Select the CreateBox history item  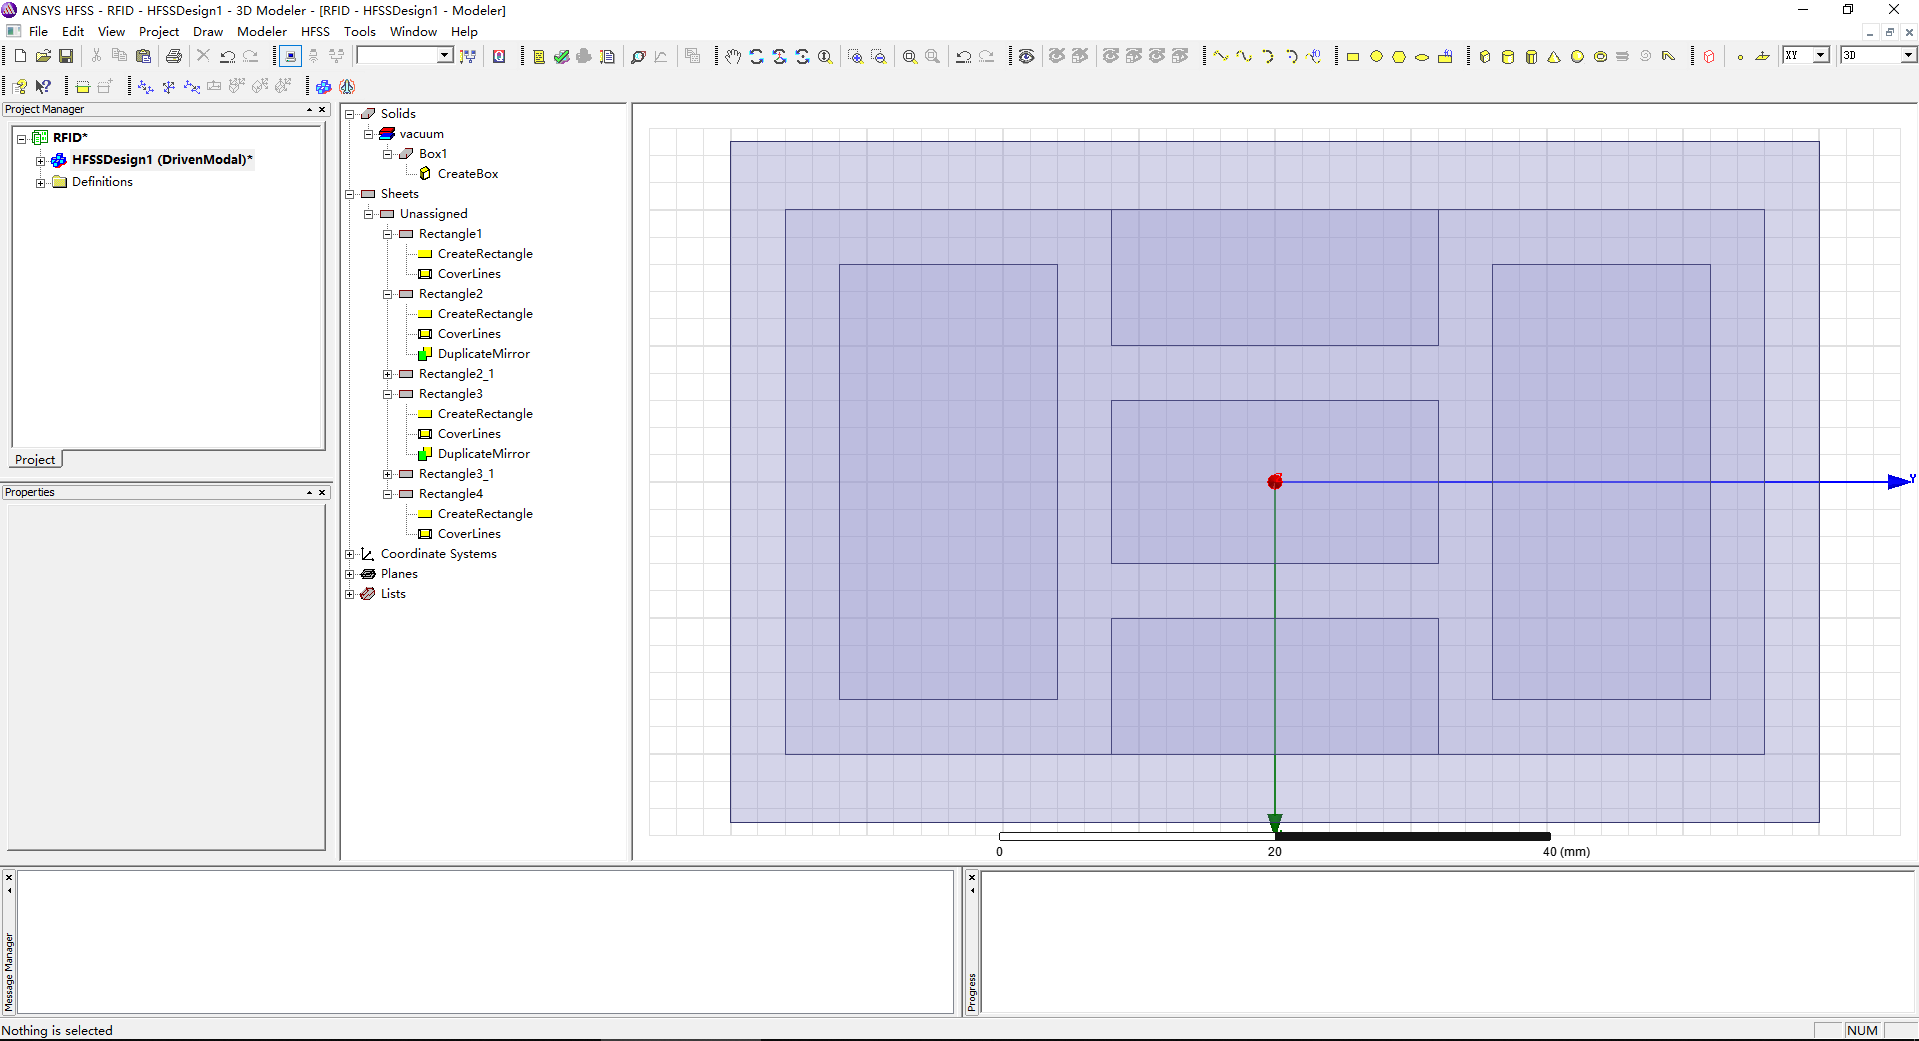467,174
